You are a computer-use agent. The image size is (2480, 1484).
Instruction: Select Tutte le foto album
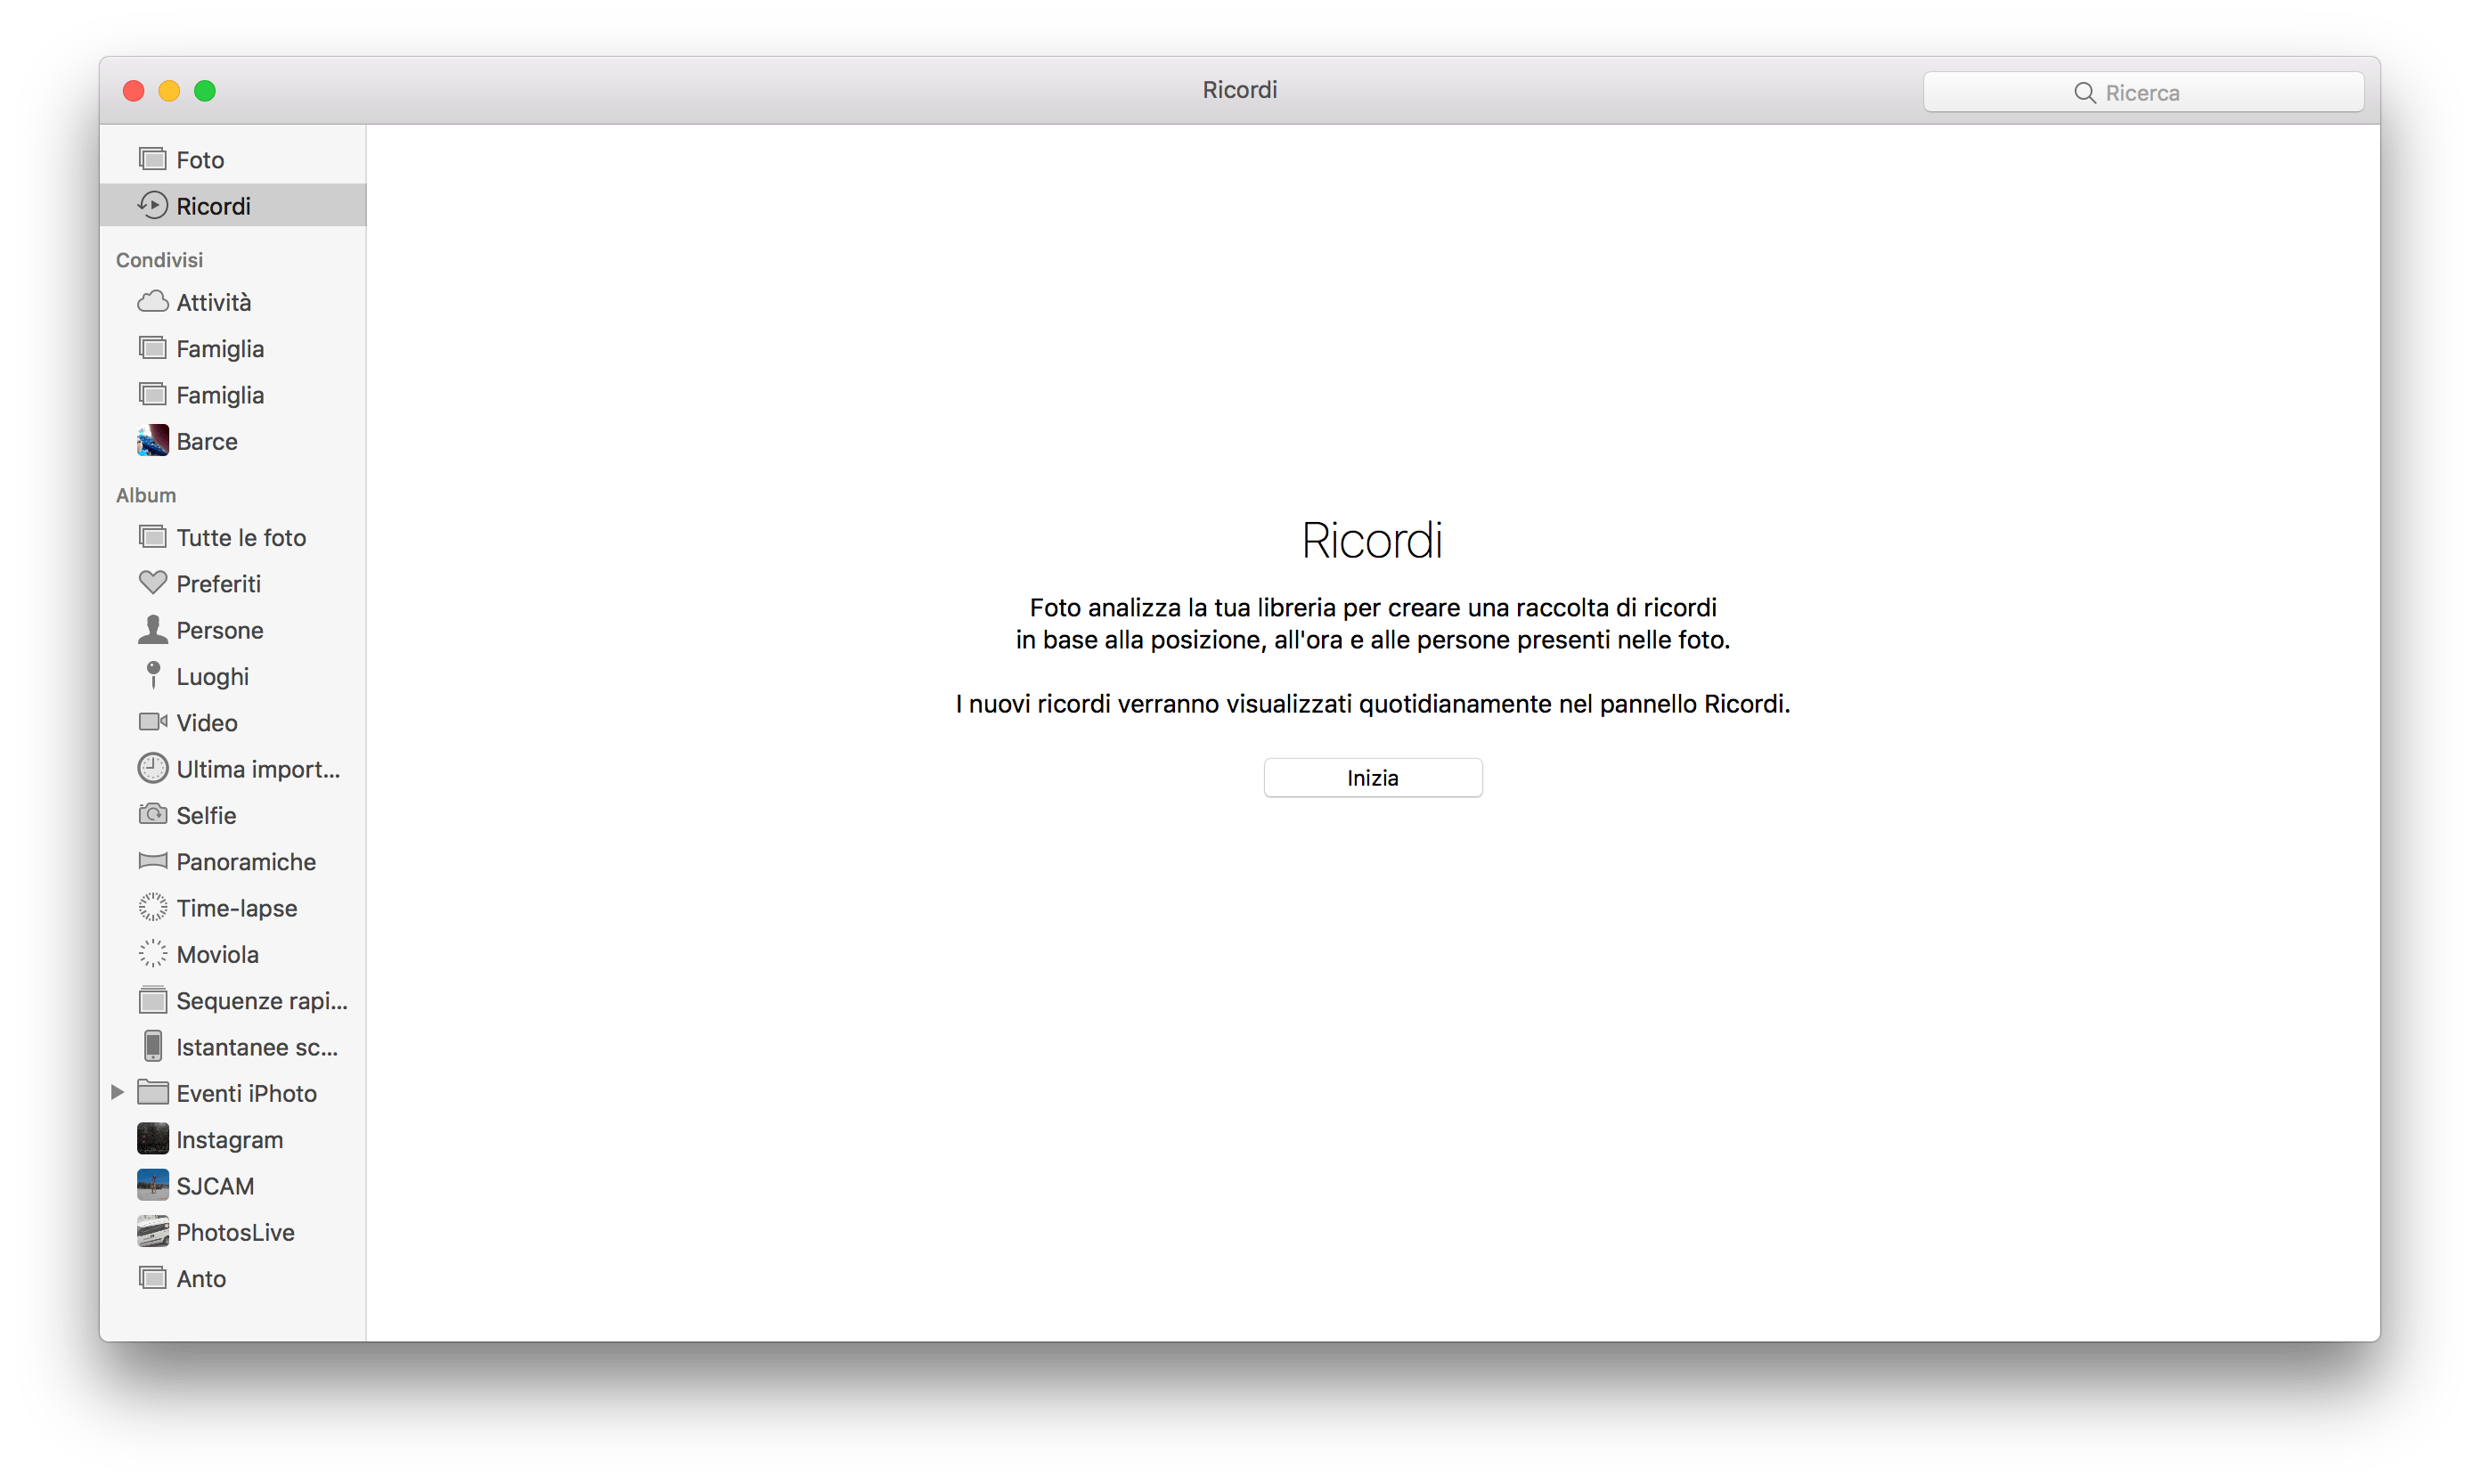239,537
